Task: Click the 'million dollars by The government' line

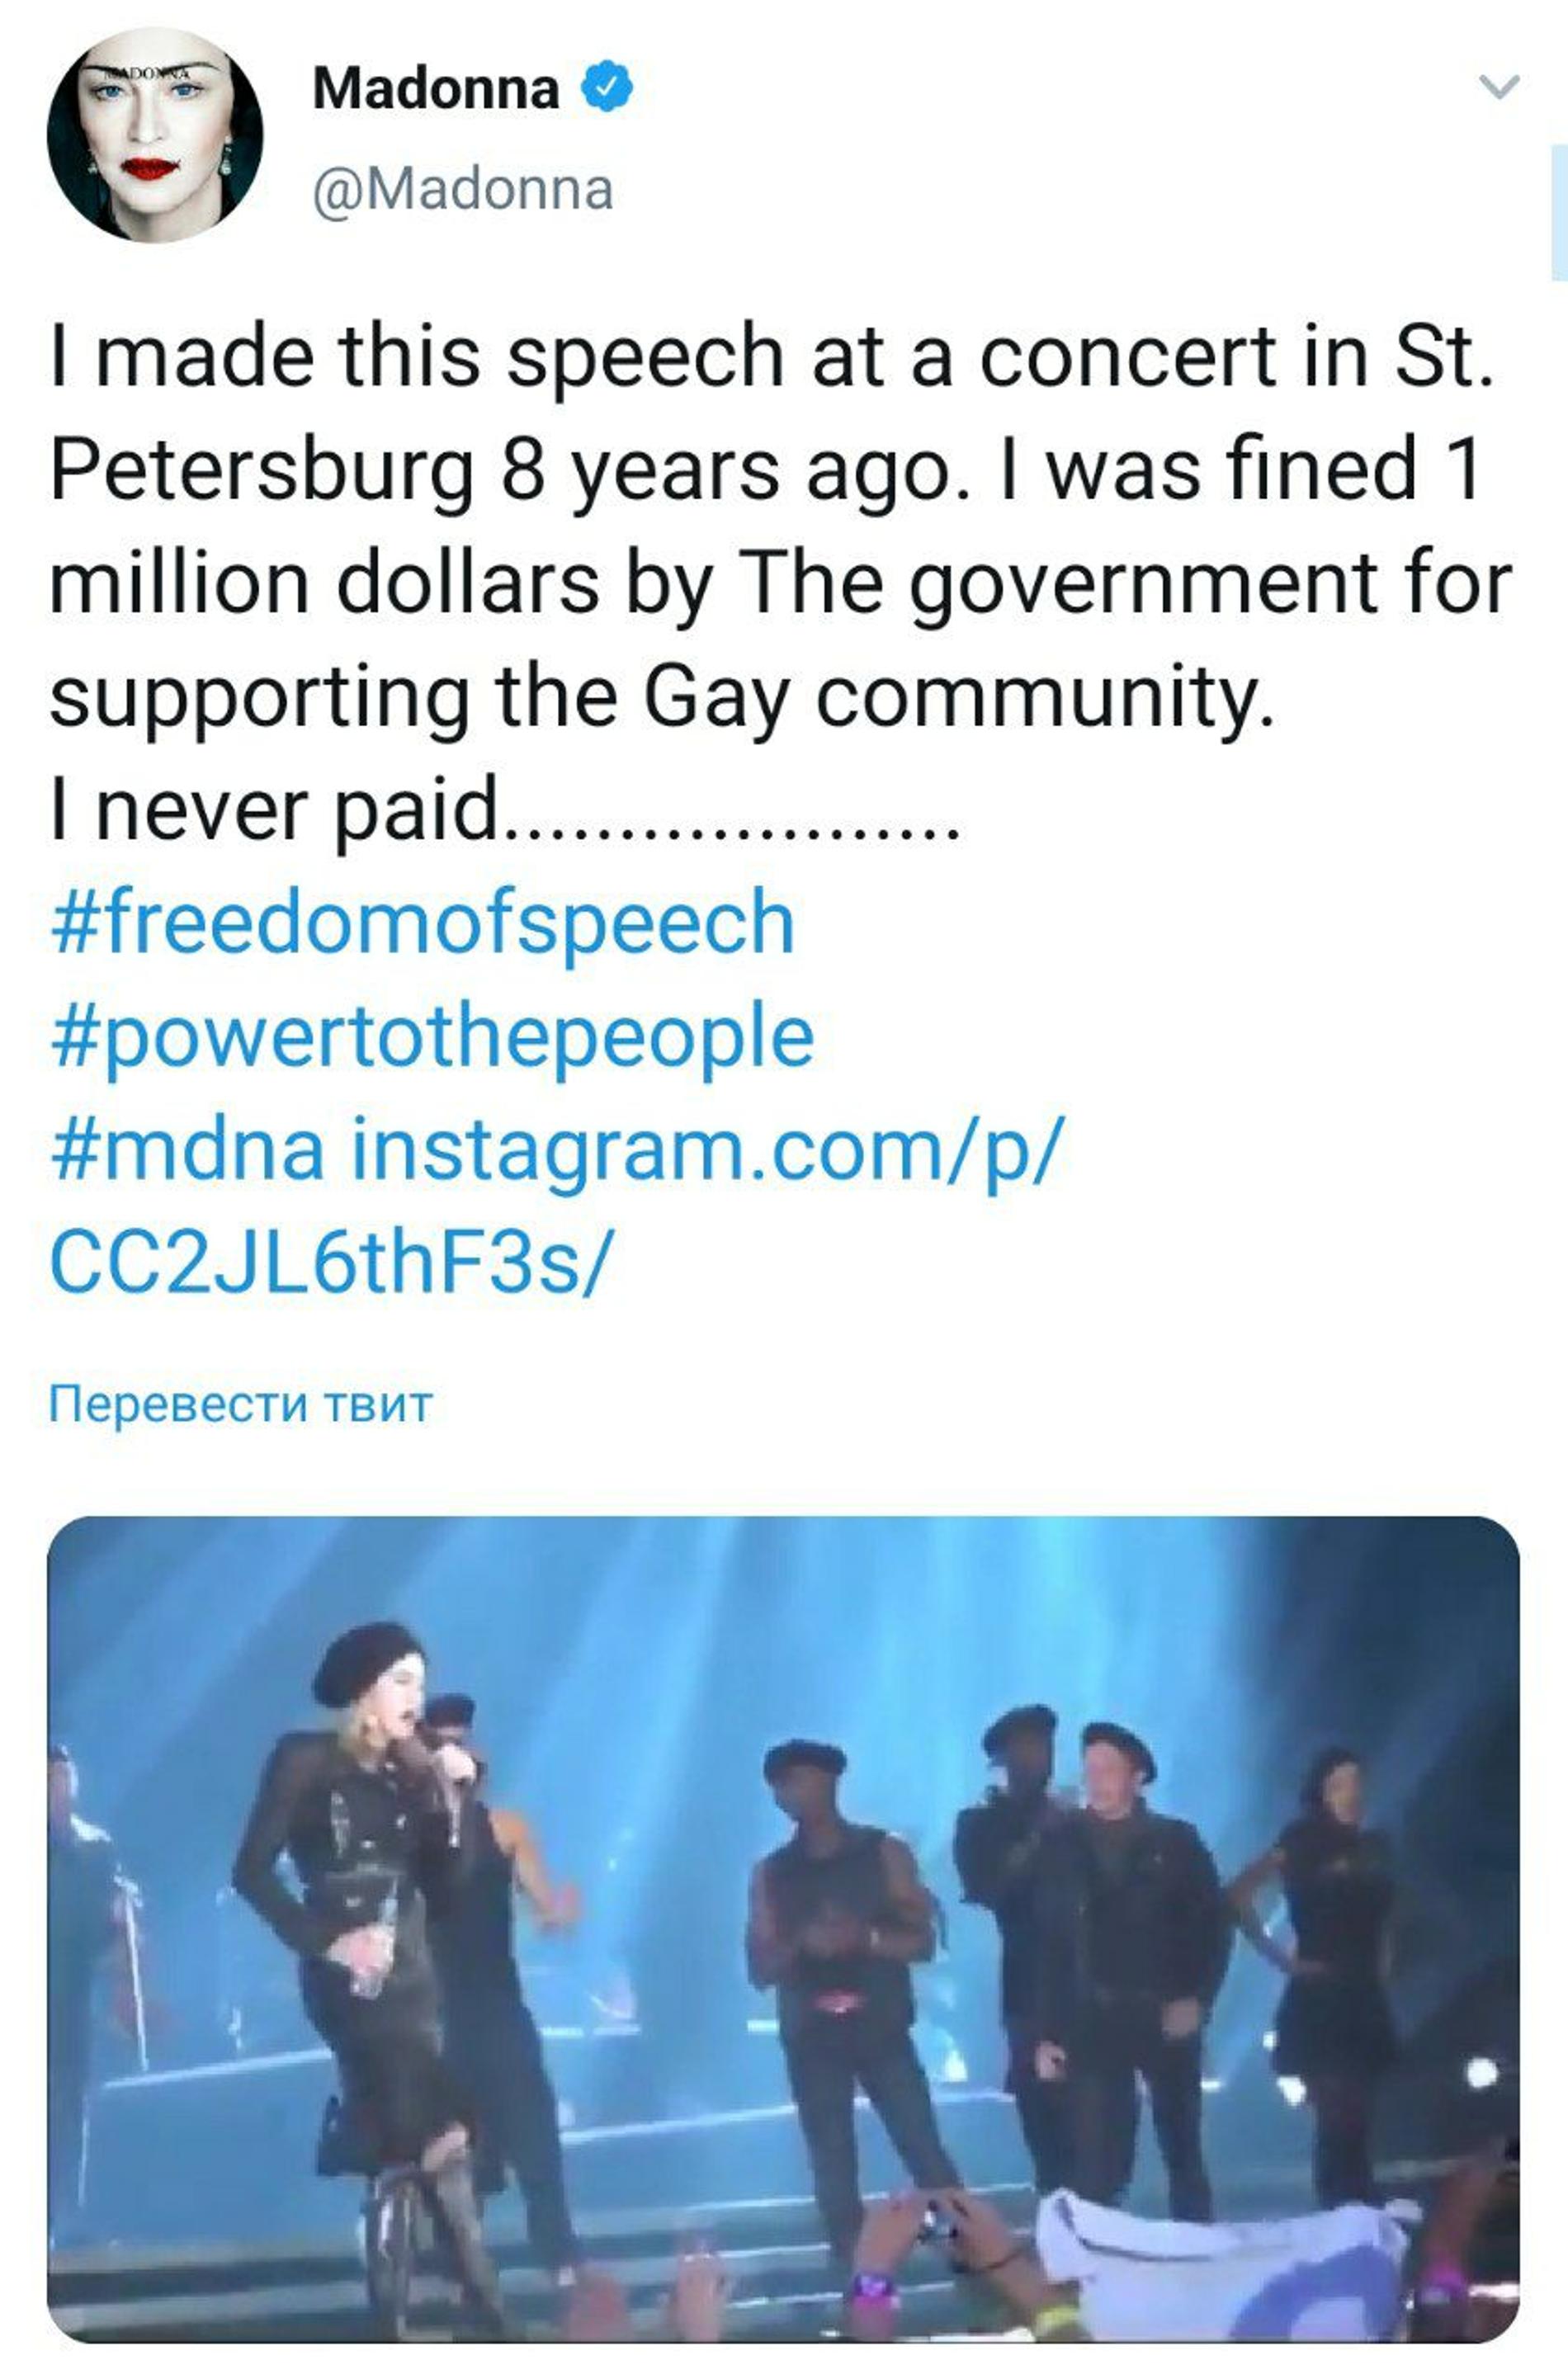Action: coord(780,583)
